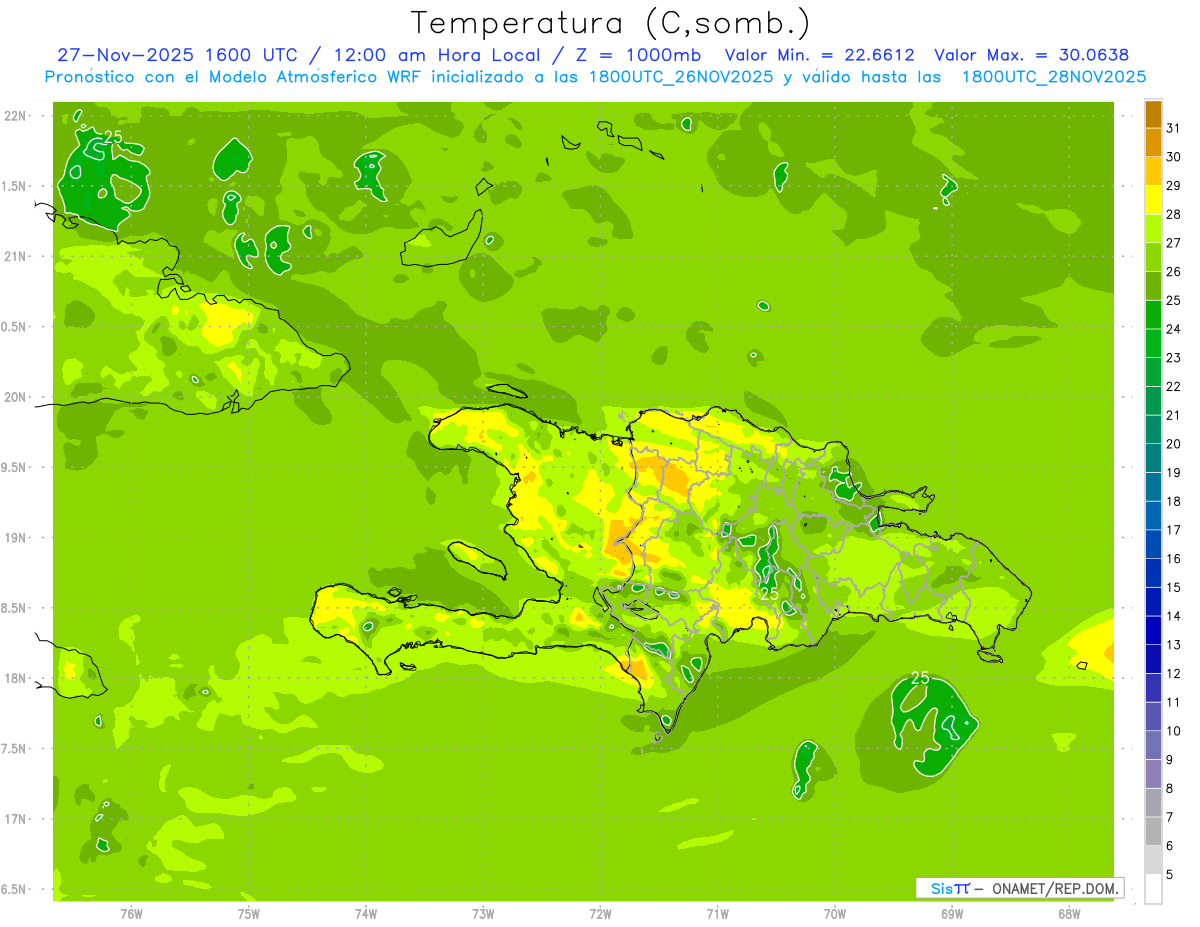Screen dimensions: 1200x927
Task: Click the legend color band between 29 and 30
Action: click(1153, 171)
